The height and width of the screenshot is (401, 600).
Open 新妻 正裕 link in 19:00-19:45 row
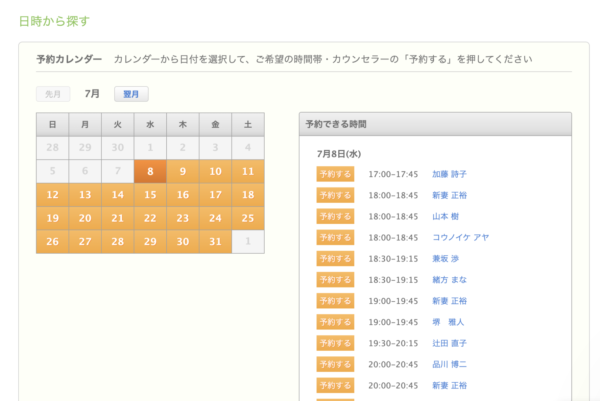(450, 301)
